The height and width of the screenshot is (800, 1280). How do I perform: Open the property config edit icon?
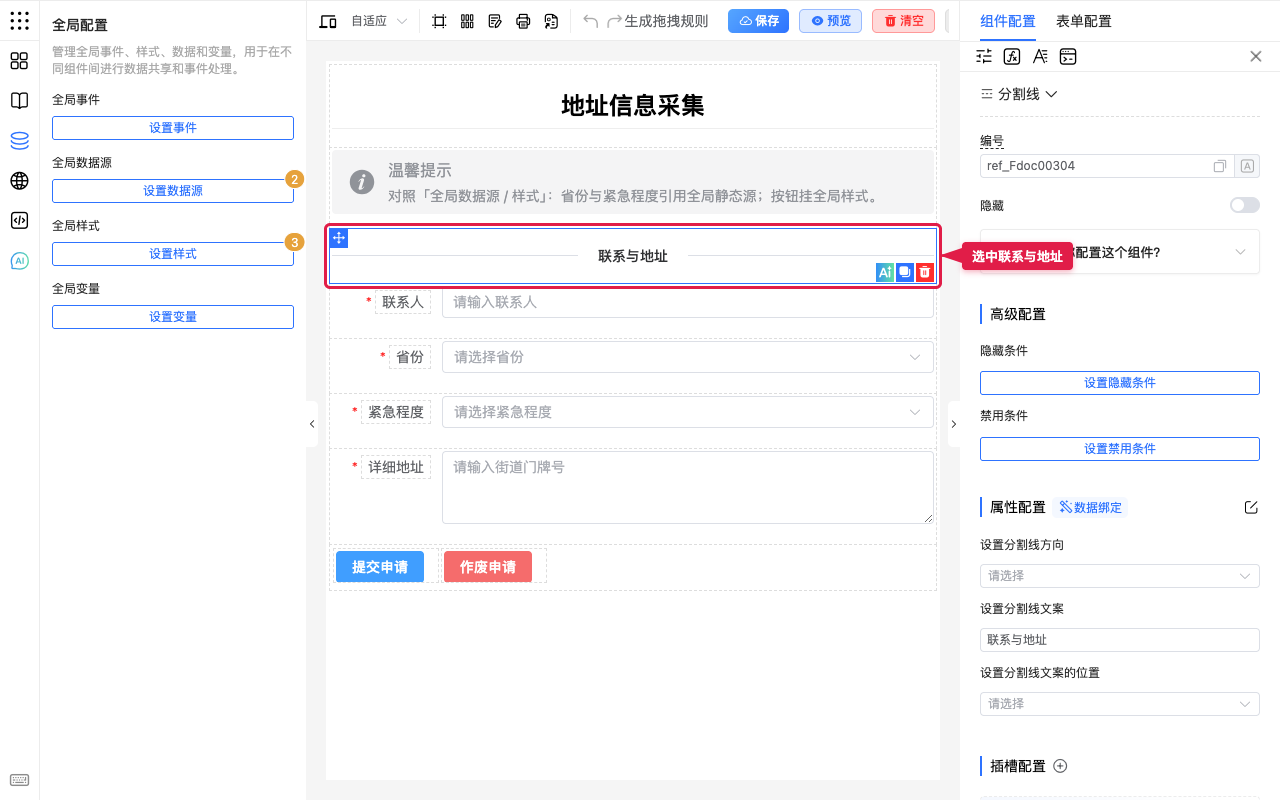(x=1251, y=507)
